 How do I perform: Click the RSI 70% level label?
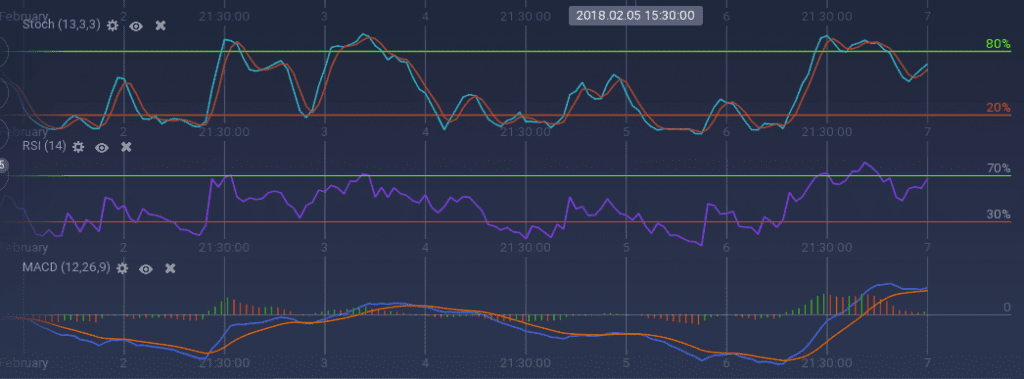tap(998, 169)
